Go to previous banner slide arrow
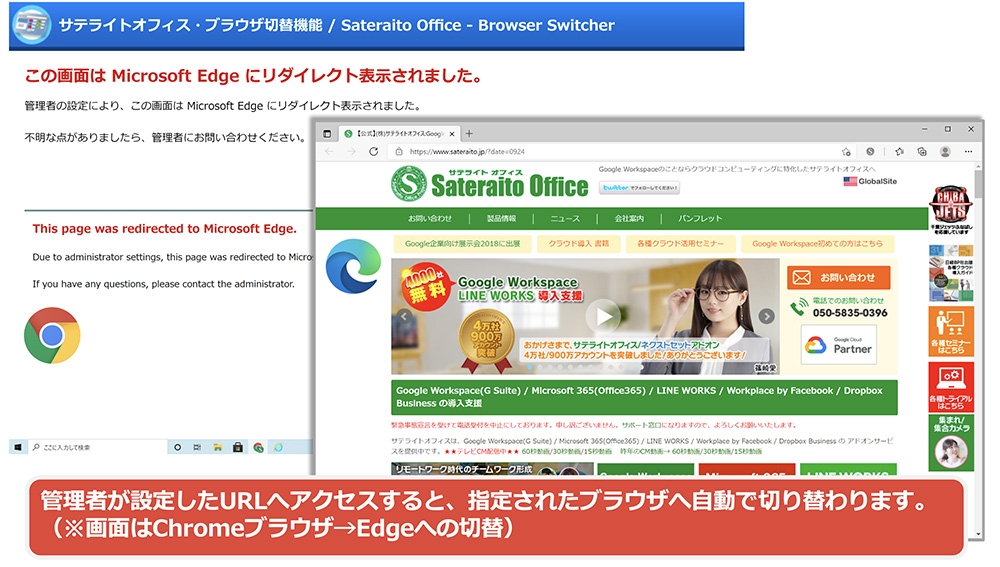Screen dimensions: 1000x567 tap(404, 316)
